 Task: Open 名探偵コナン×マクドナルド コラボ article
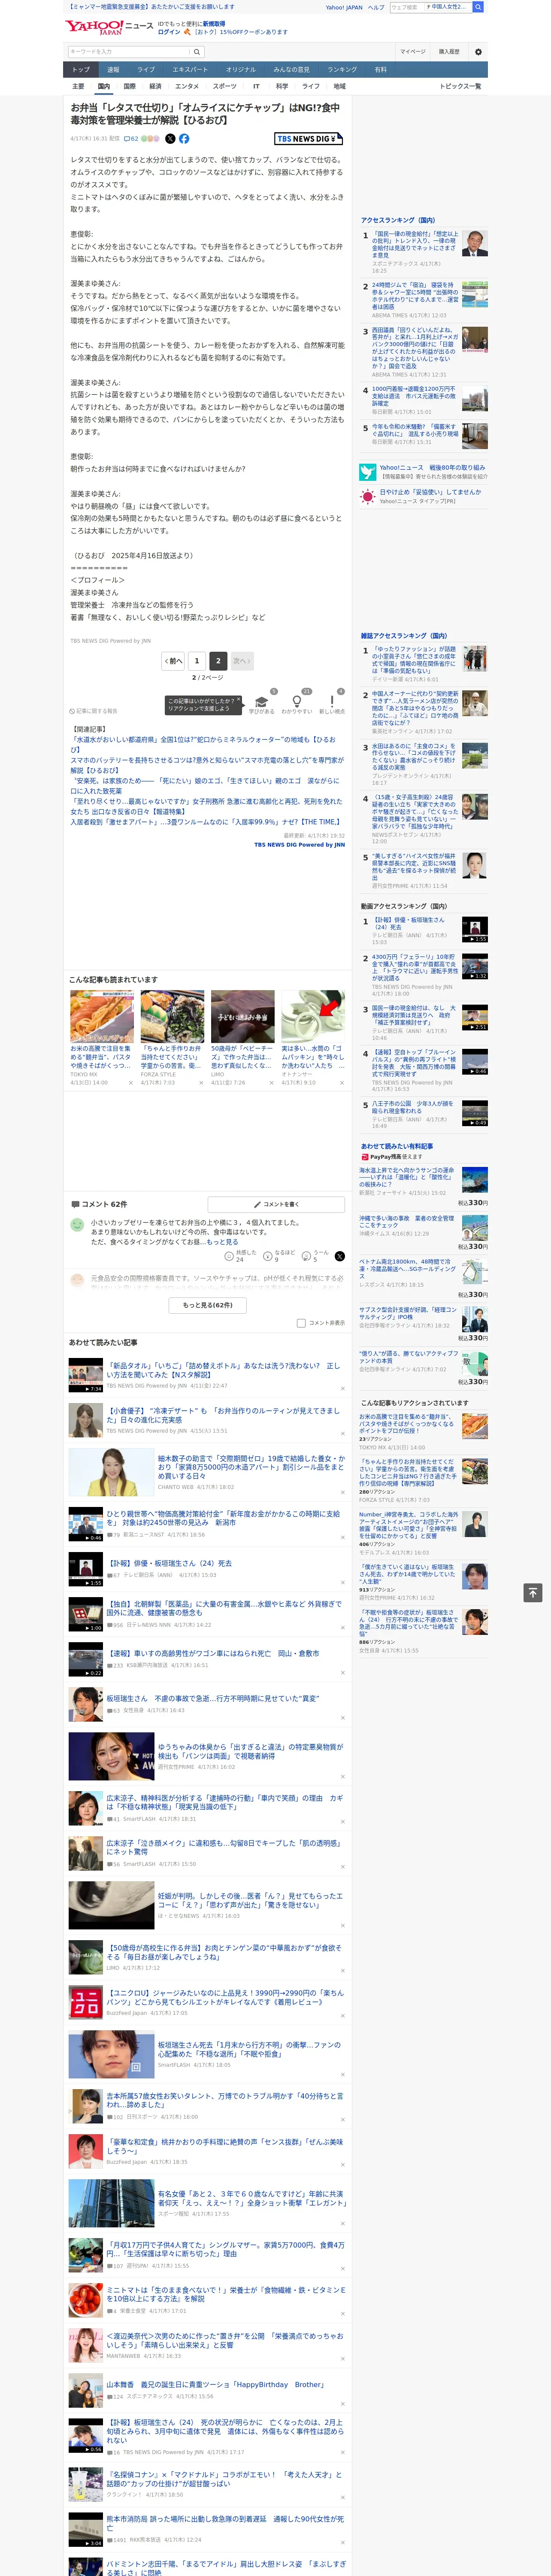pos(225,2479)
